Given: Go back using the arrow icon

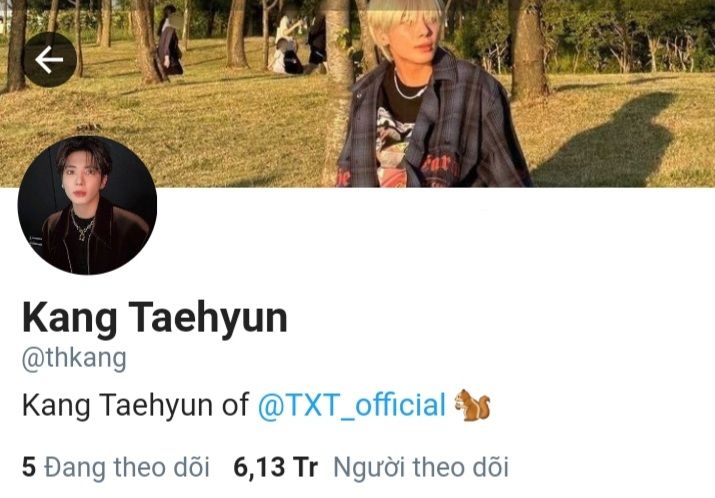Looking at the screenshot, I should [x=50, y=59].
